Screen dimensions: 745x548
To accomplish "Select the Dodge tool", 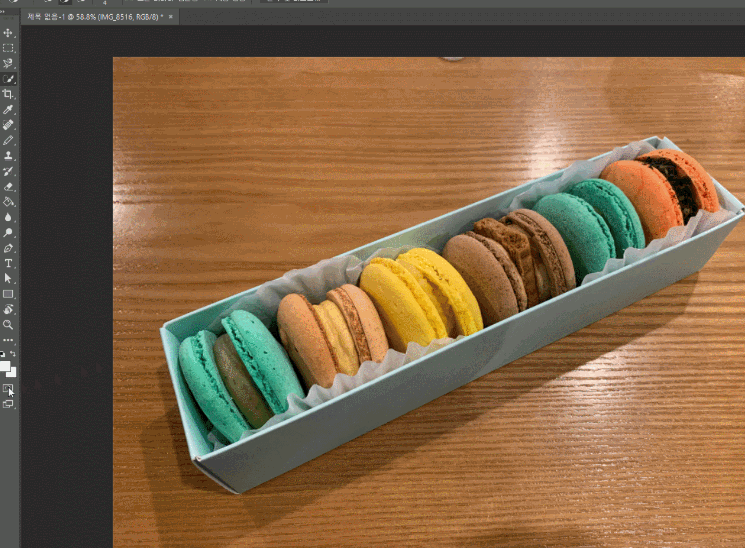I will (x=8, y=233).
